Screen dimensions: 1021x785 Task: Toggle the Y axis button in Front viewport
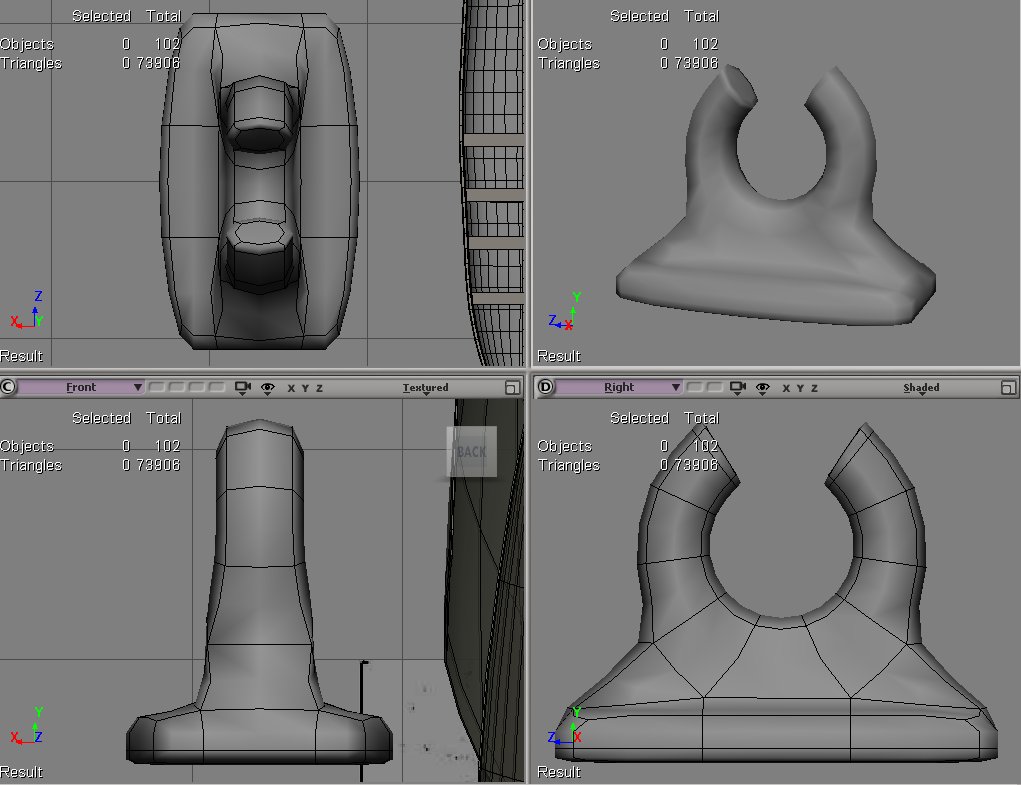click(305, 388)
